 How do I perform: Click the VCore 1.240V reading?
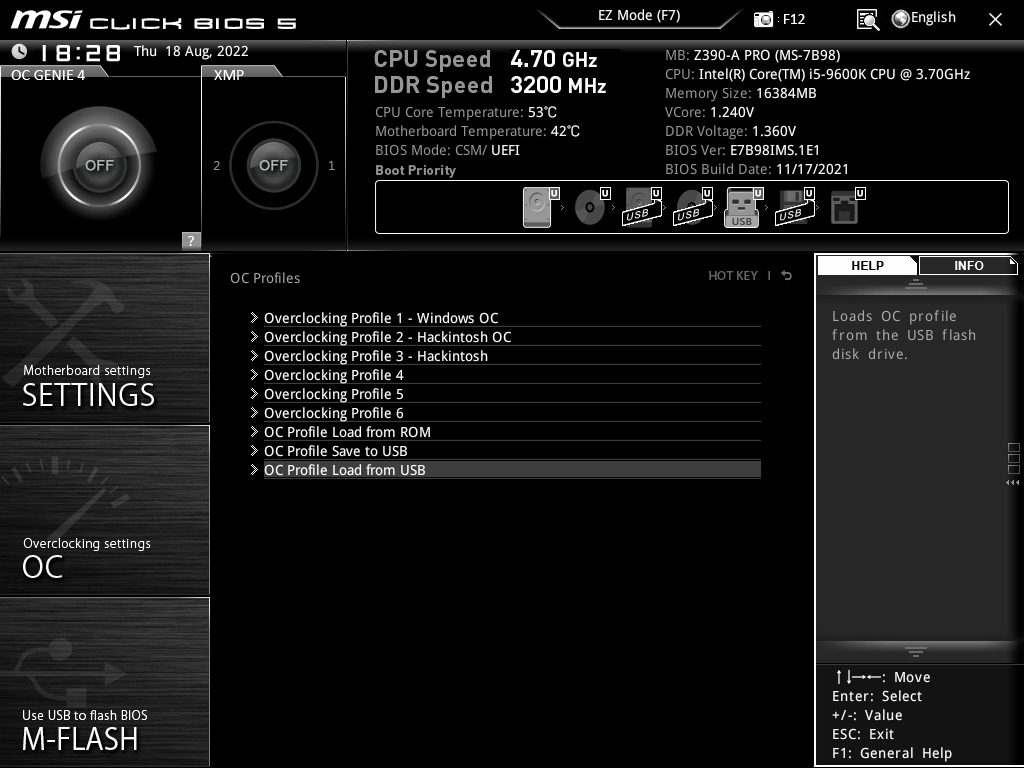pyautogui.click(x=709, y=112)
